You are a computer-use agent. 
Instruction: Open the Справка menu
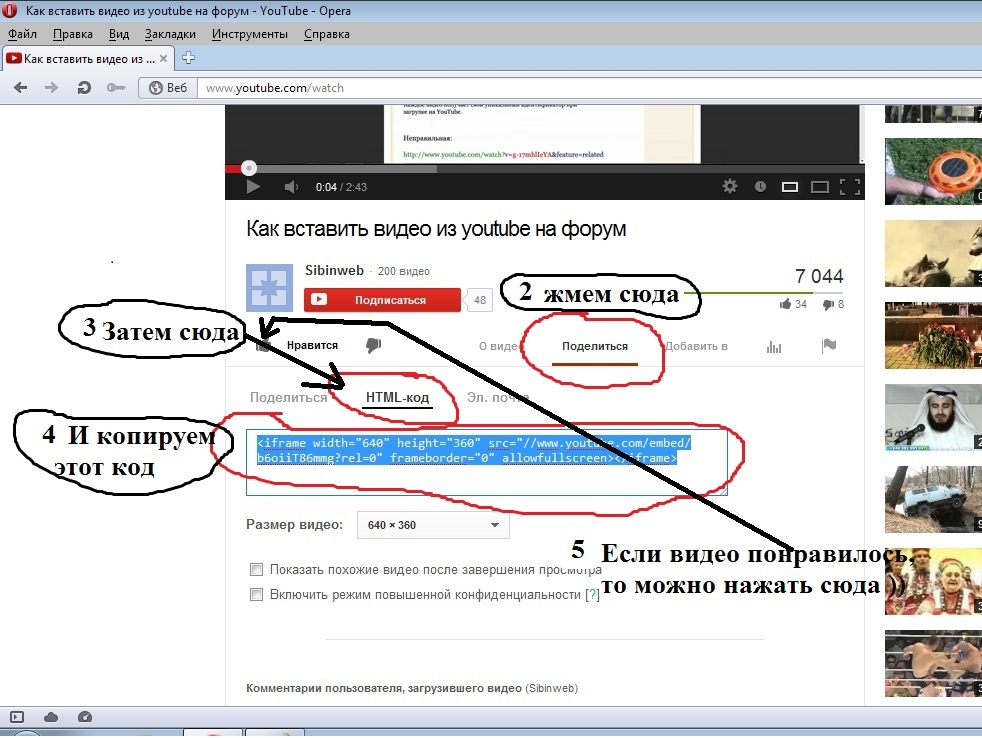point(326,34)
